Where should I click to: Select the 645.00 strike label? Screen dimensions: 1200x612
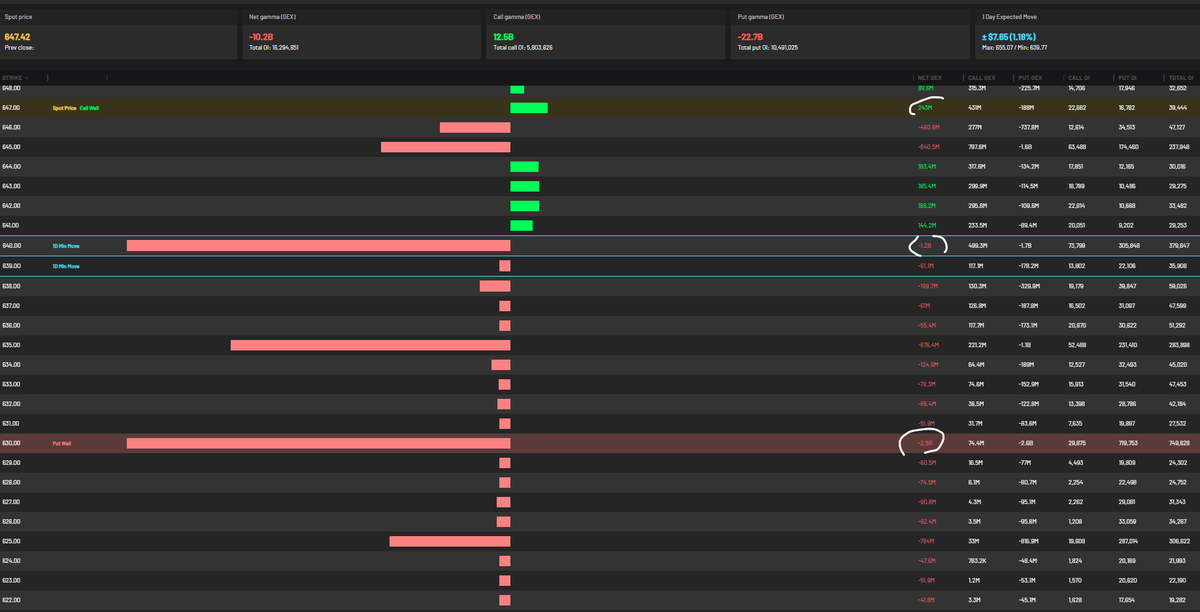11,147
